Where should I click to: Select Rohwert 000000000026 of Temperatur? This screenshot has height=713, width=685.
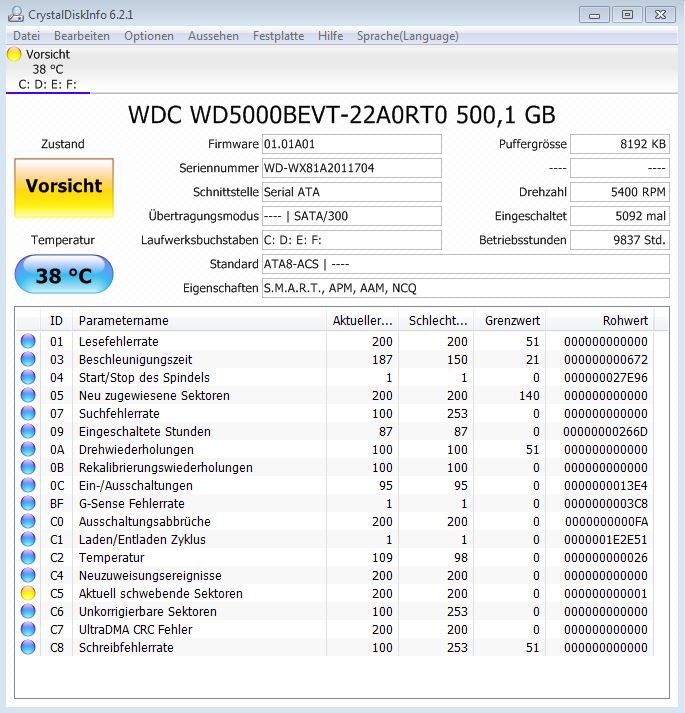click(x=606, y=557)
